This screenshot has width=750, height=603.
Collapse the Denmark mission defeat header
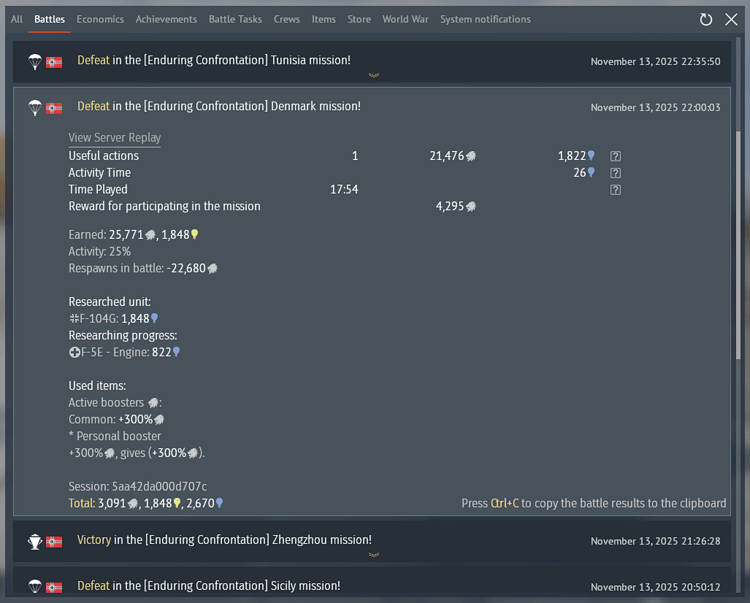tap(219, 107)
